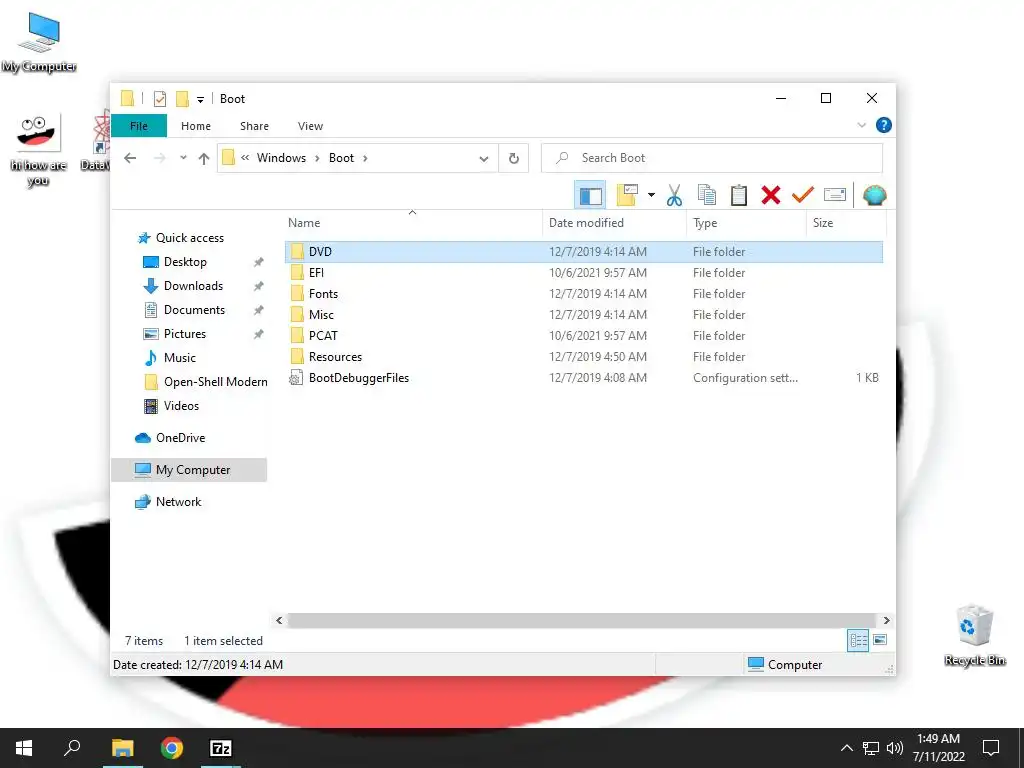The height and width of the screenshot is (768, 1024).
Task: Click Boot in the address breadcrumb
Action: click(x=342, y=158)
